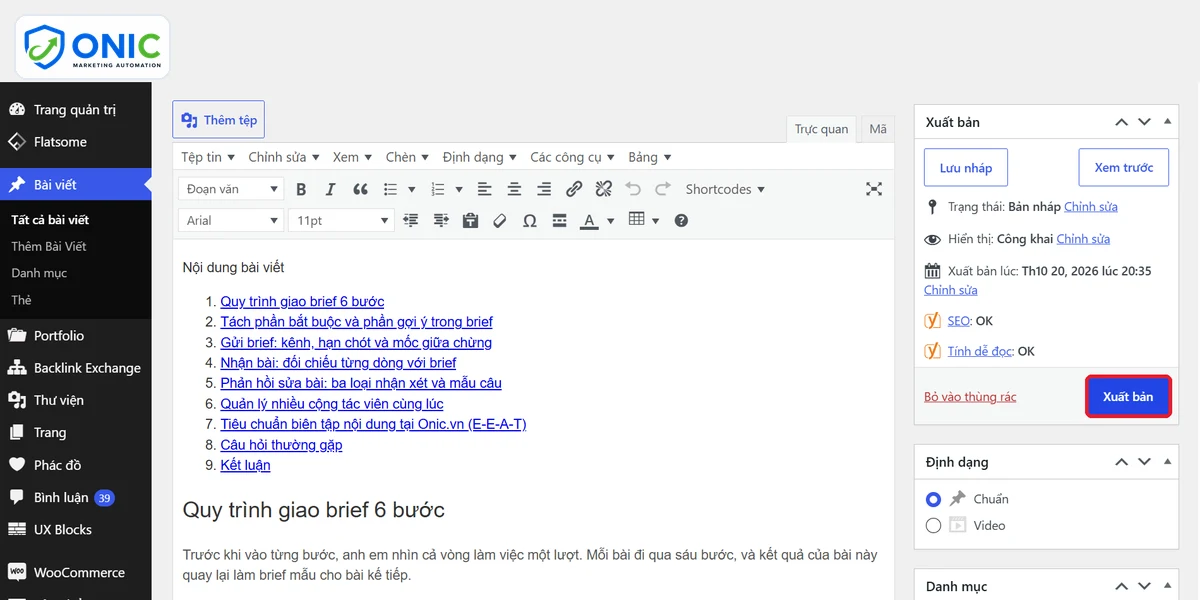Open the Shortcodes dropdown
Screen dimensions: 1200x600
725,189
